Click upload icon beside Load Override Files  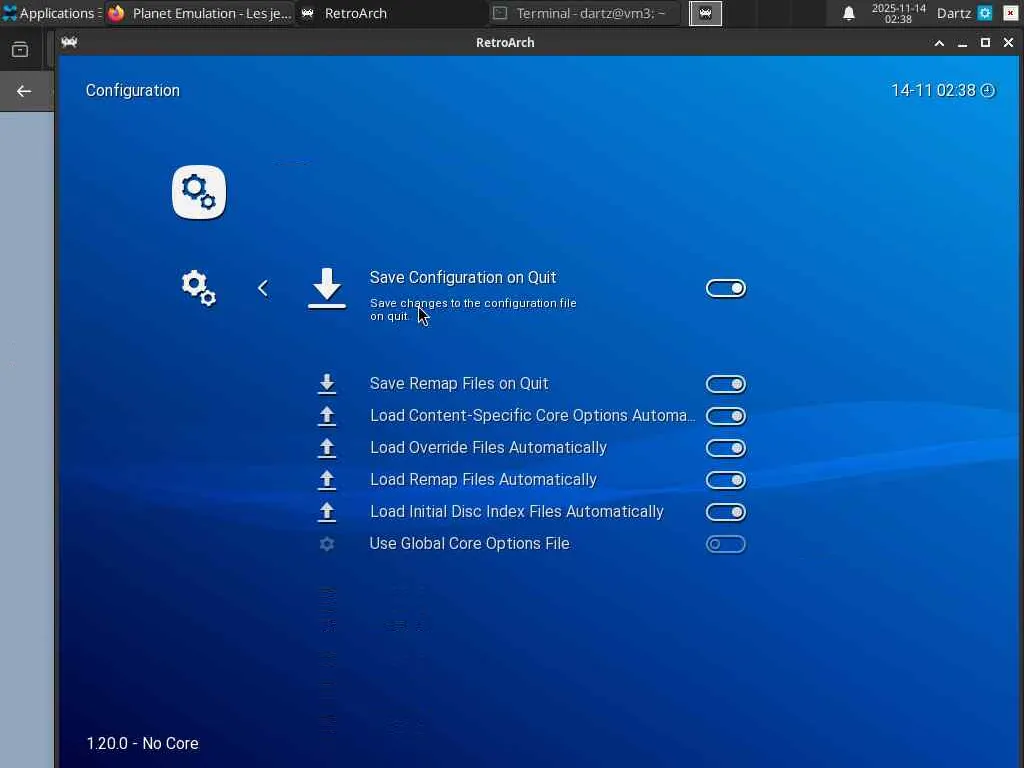(x=327, y=448)
